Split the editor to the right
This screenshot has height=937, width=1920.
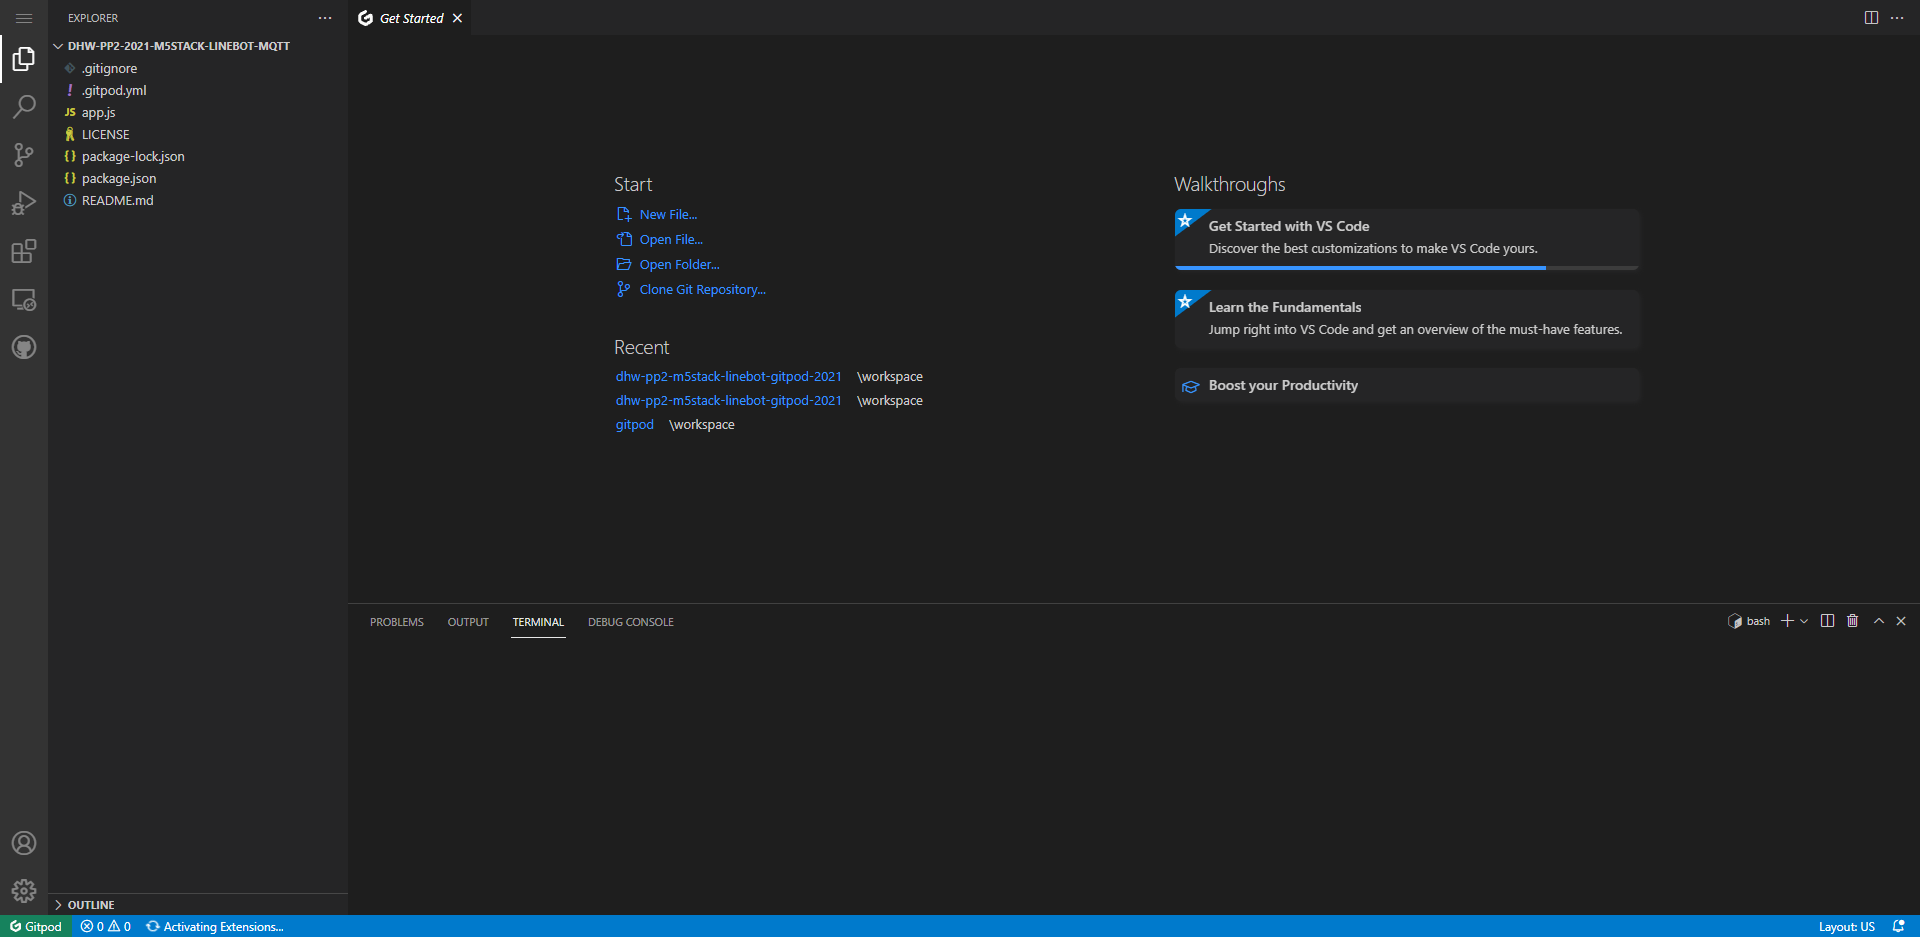tap(1871, 18)
